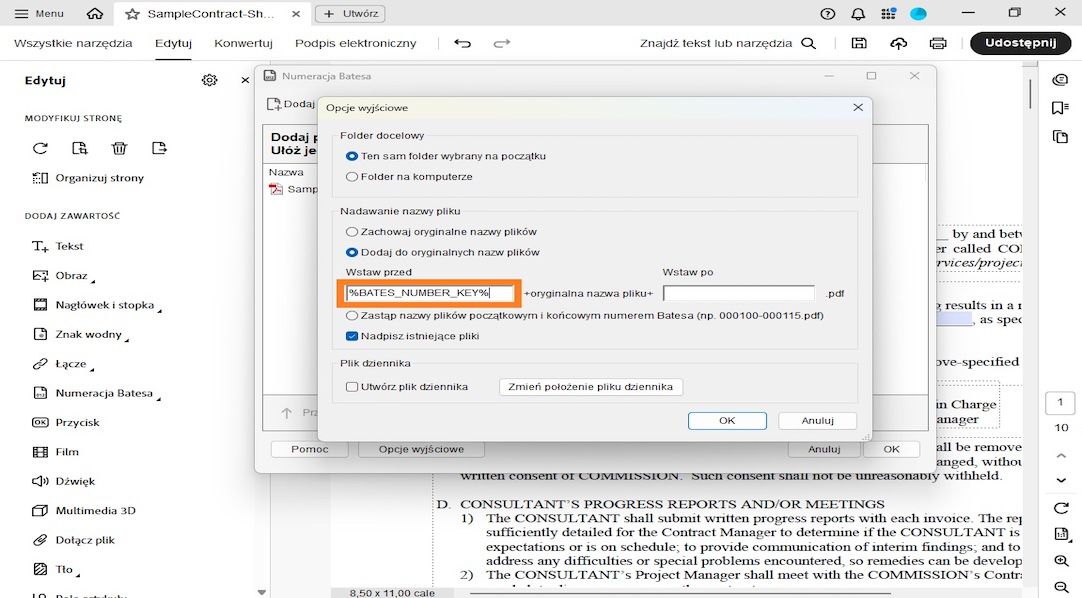This screenshot has height=598, width=1082.
Task: Open the Edytuj panel settings gear
Action: point(209,79)
